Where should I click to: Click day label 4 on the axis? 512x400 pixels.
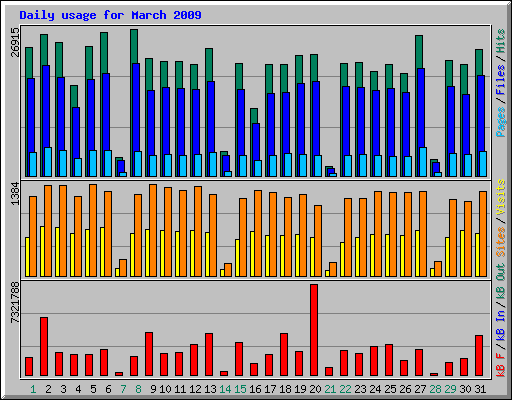(78, 389)
